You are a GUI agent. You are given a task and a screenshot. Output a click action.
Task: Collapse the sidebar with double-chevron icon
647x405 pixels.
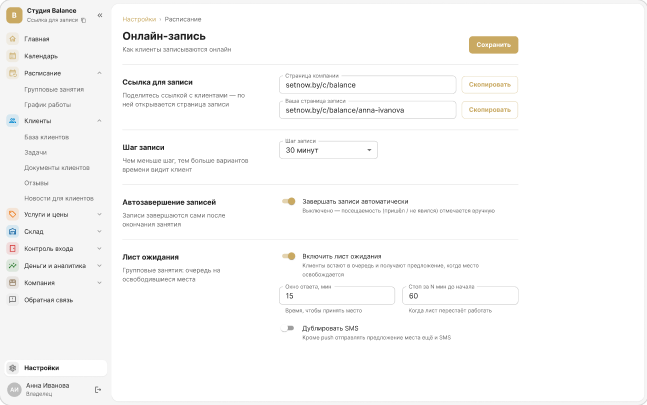[x=100, y=15]
